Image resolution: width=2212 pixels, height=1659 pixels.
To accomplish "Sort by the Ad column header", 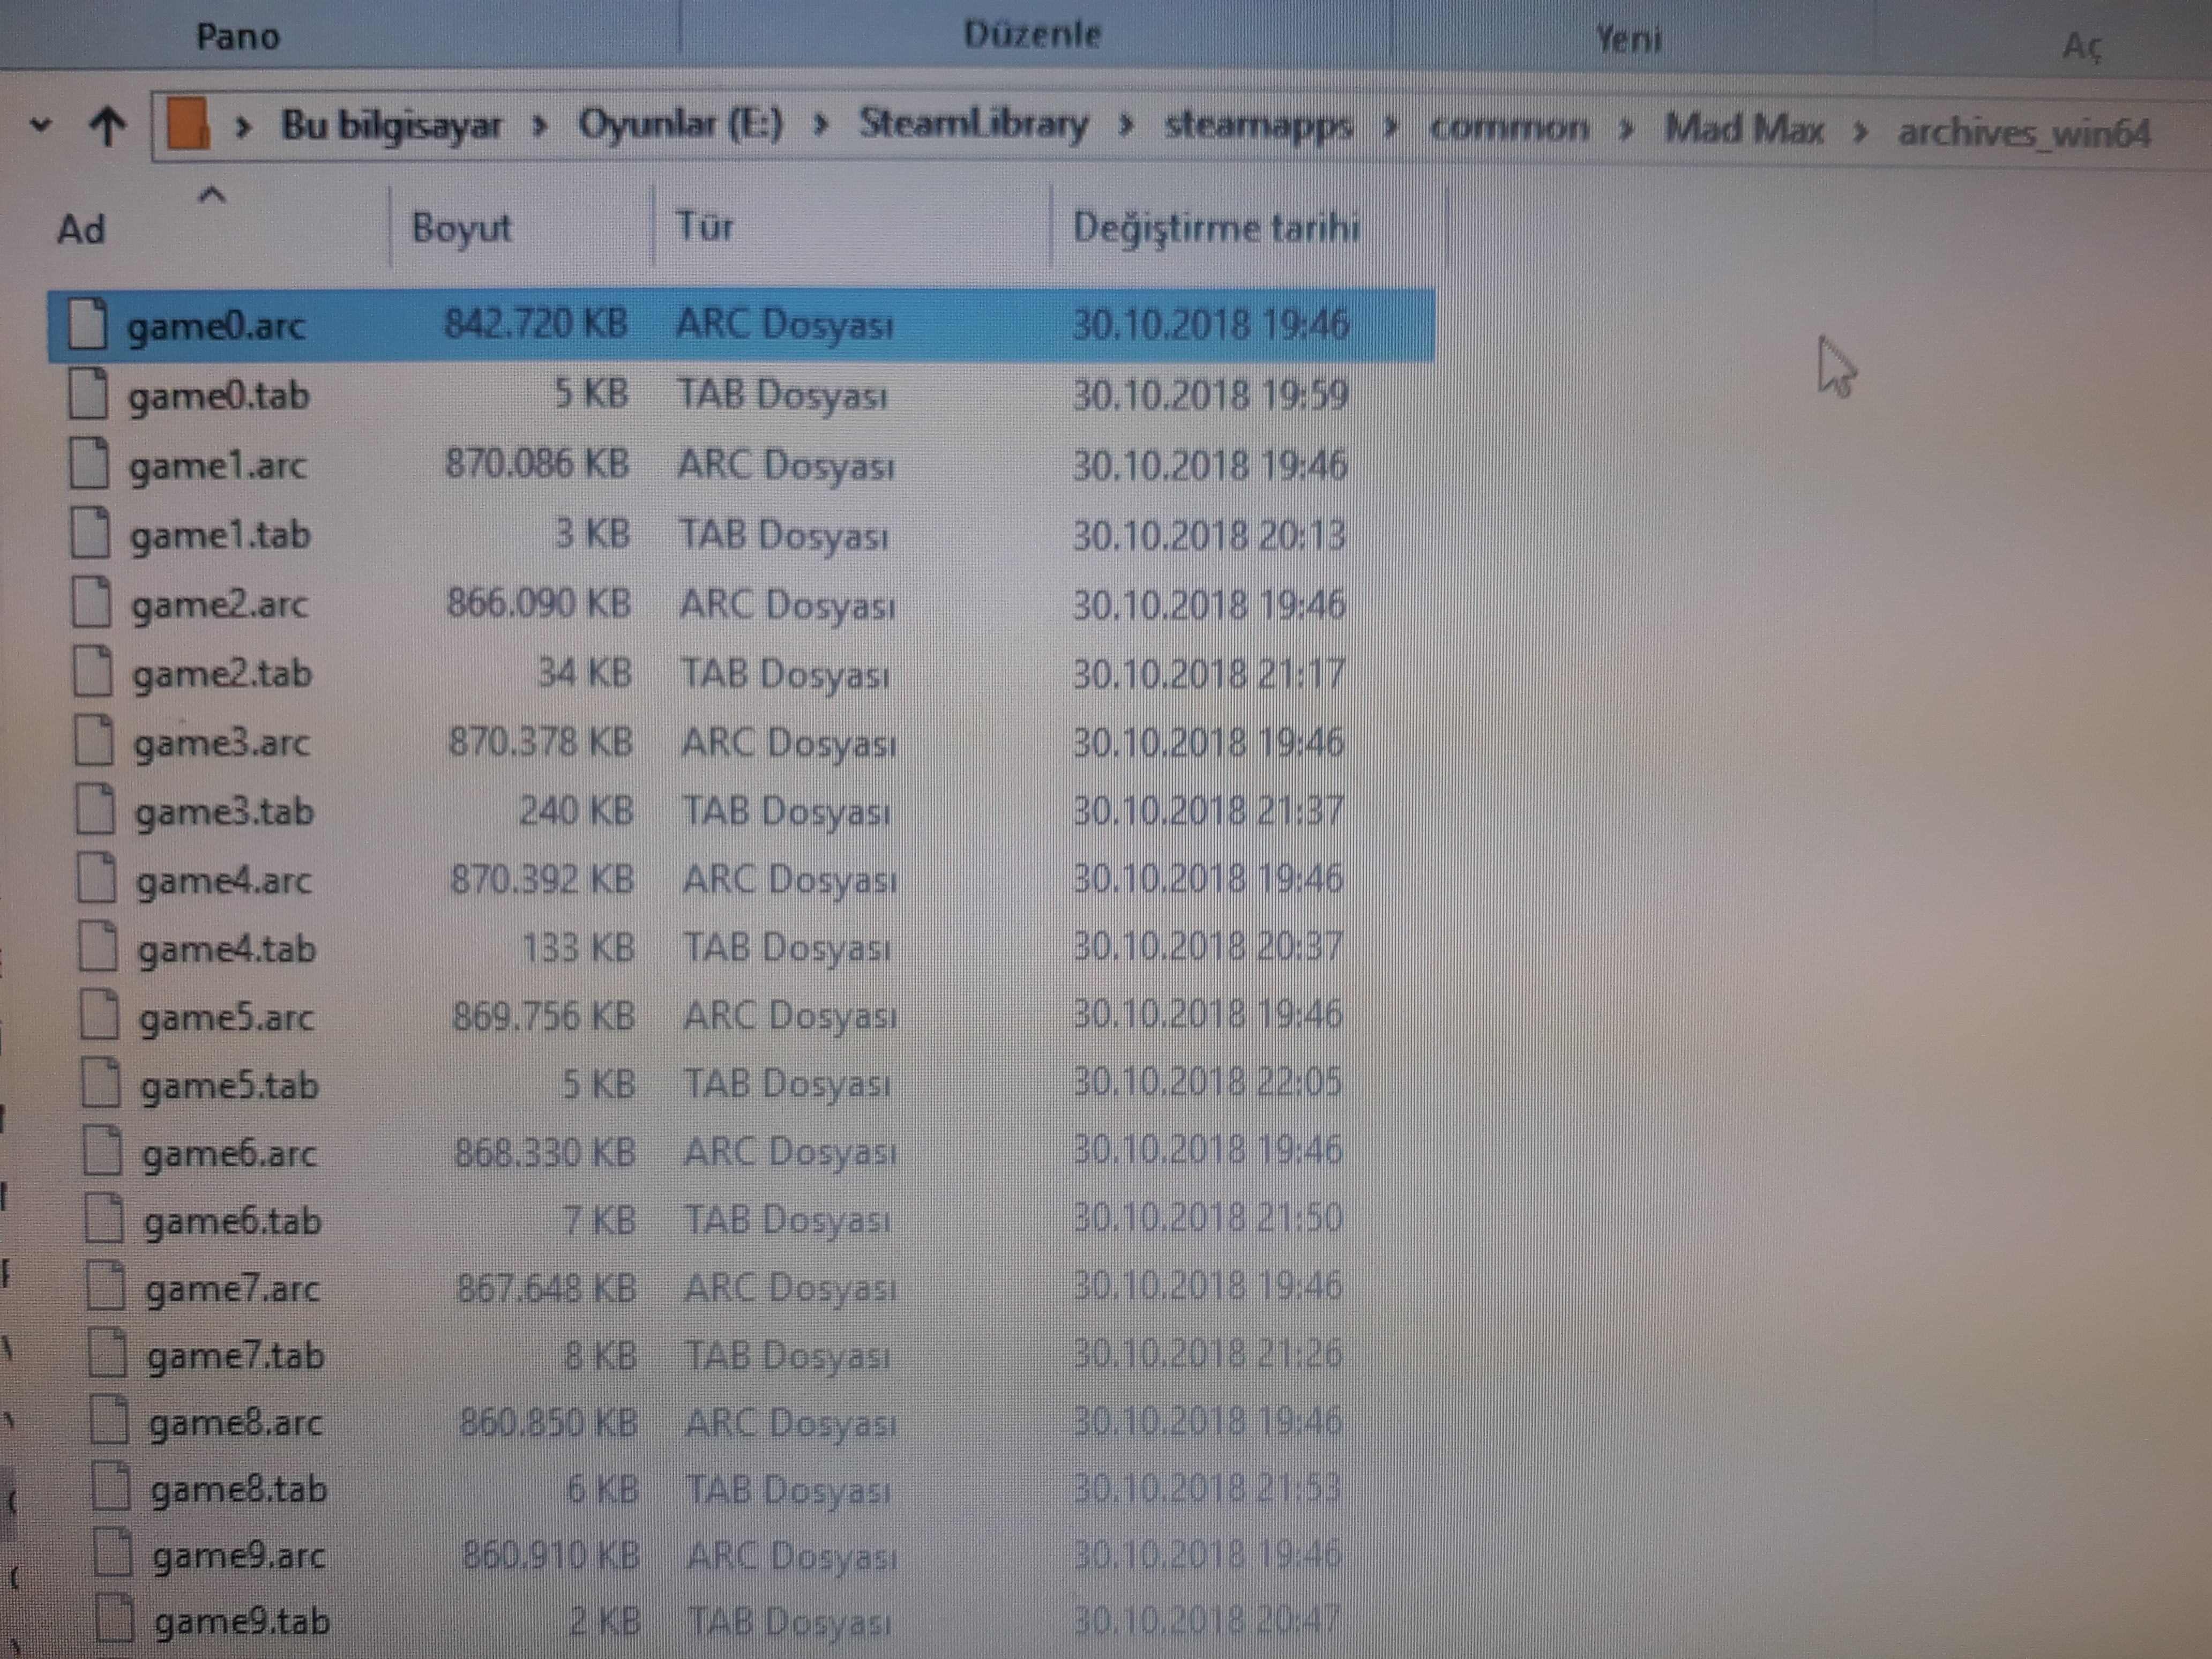I will pos(82,230).
